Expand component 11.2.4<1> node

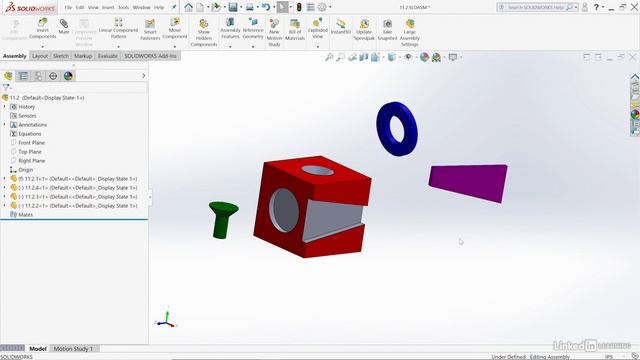pos(4,187)
